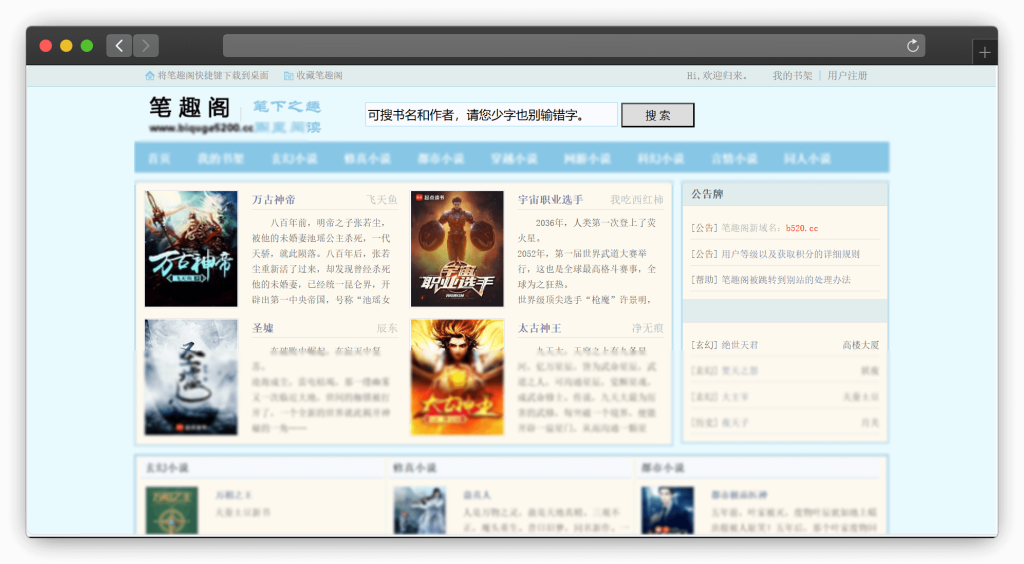Open the 万古神帝 book cover
This screenshot has height=564, width=1024.
tap(191, 249)
